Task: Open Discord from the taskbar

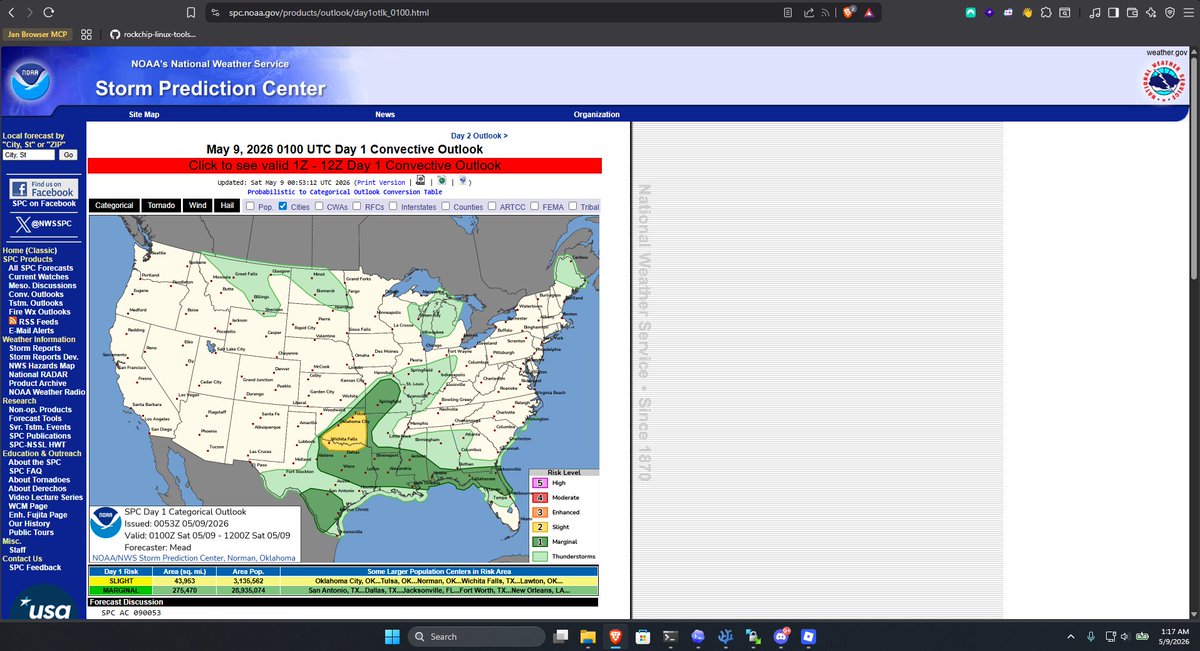Action: [781, 636]
